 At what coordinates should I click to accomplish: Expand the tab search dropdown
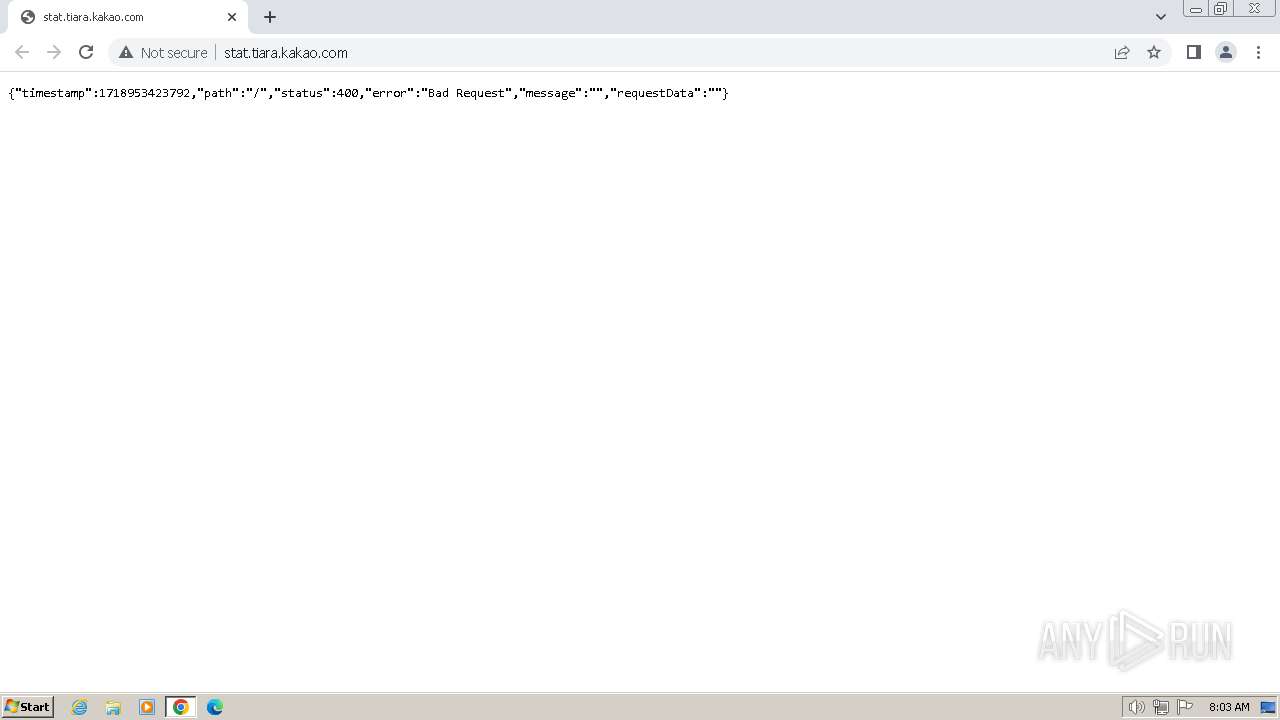pyautogui.click(x=1160, y=17)
